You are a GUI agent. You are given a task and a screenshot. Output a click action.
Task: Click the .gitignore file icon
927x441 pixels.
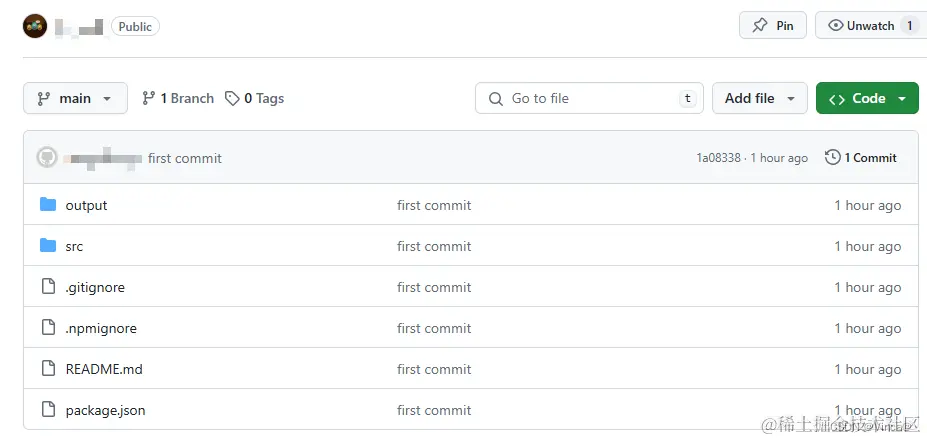coord(48,287)
